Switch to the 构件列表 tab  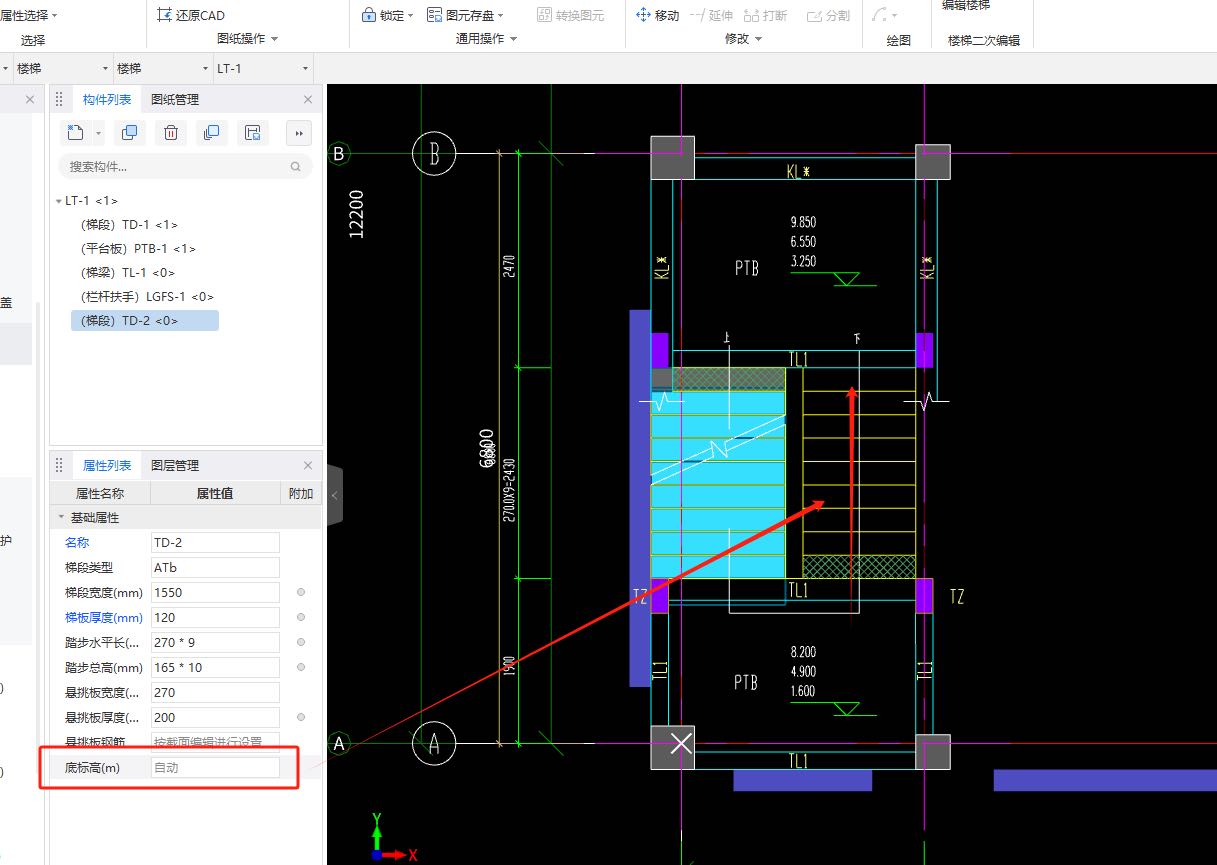click(106, 99)
